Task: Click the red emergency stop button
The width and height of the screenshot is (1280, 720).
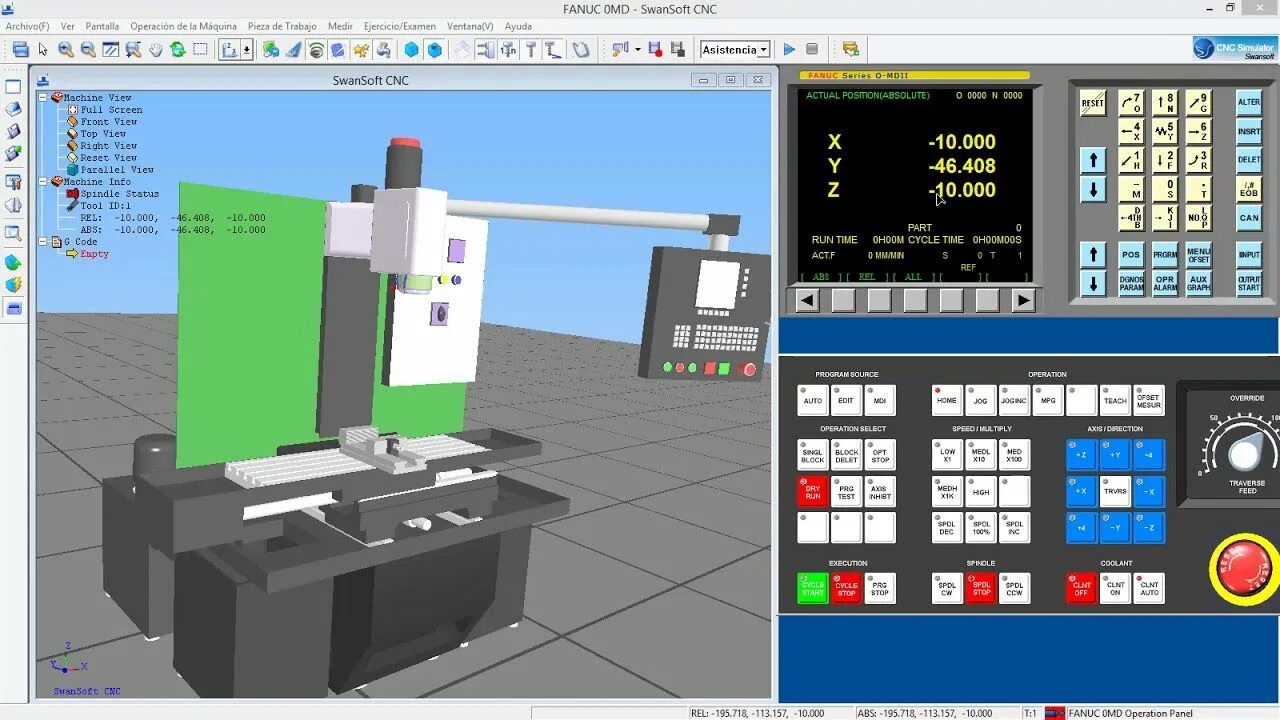Action: [x=1244, y=569]
